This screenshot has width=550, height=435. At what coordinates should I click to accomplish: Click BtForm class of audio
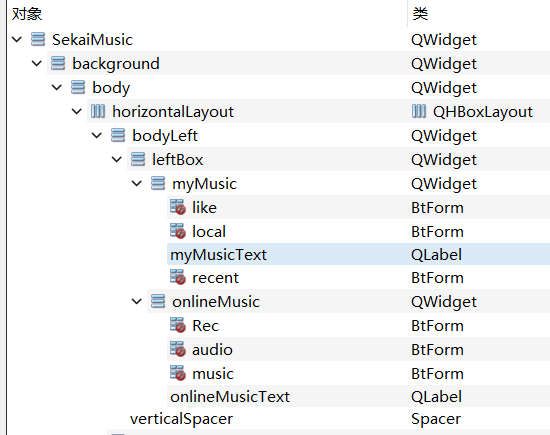coord(437,350)
